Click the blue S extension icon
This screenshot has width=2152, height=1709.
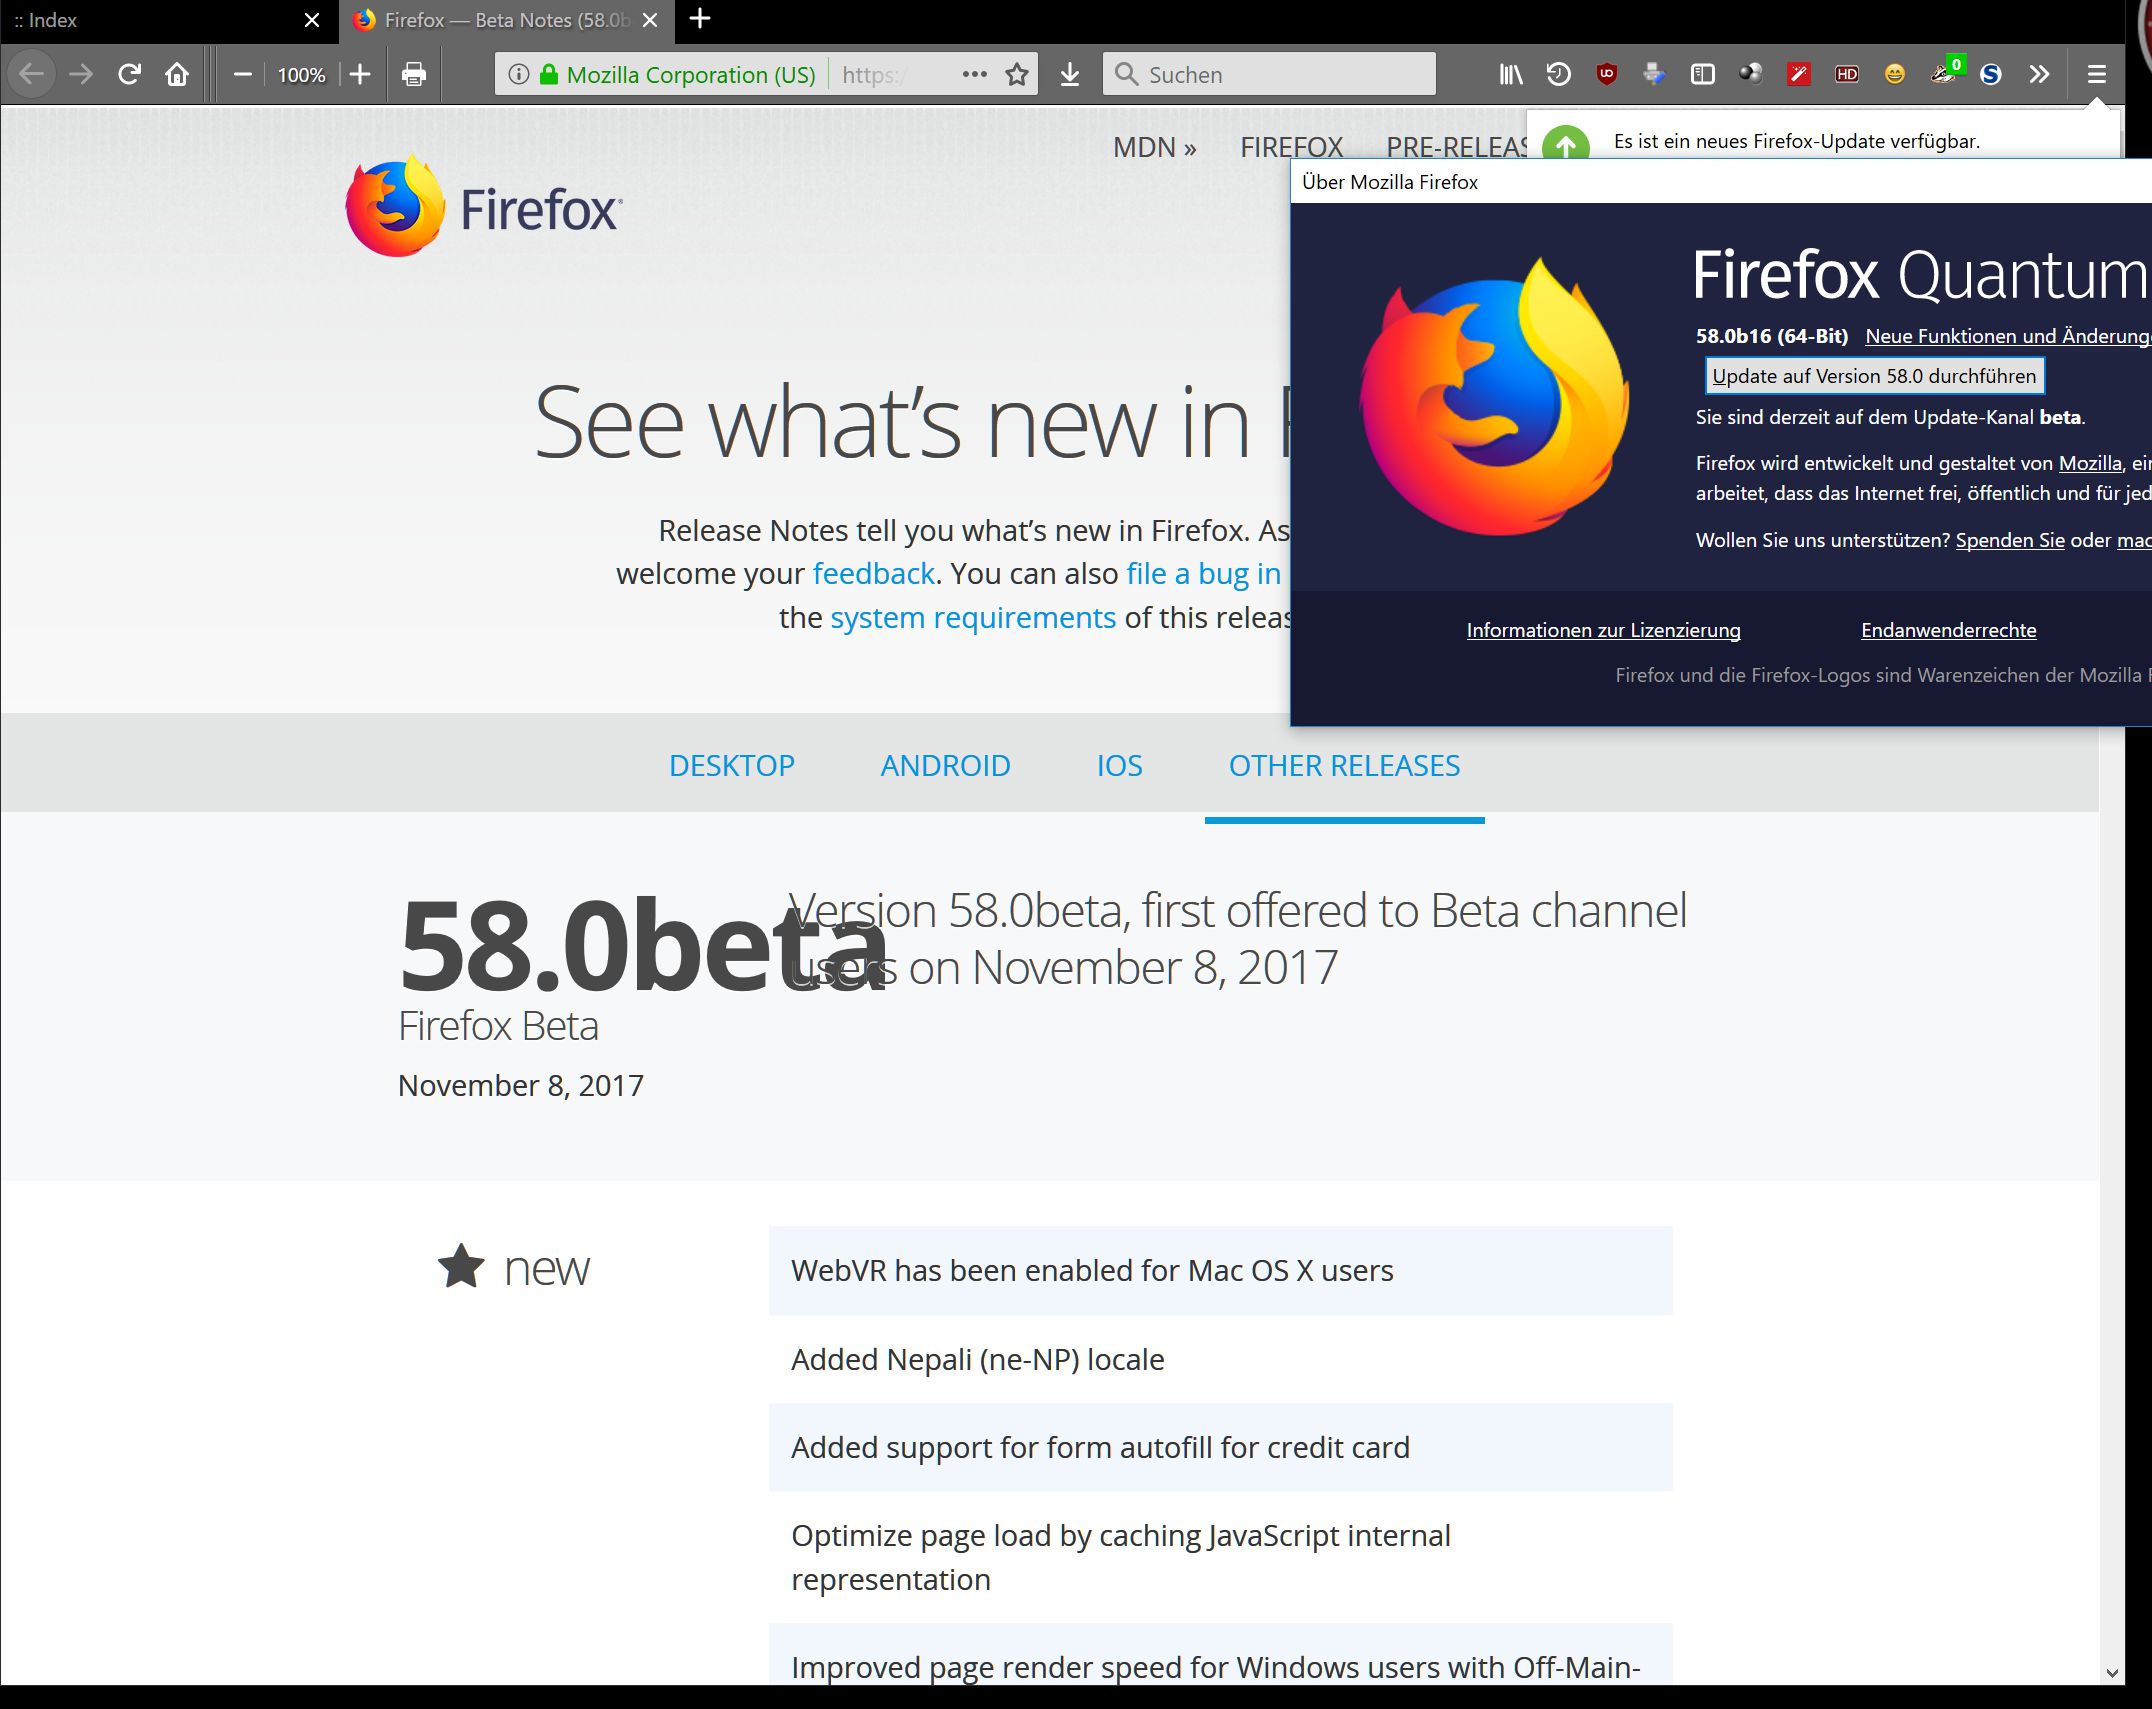[x=1990, y=74]
